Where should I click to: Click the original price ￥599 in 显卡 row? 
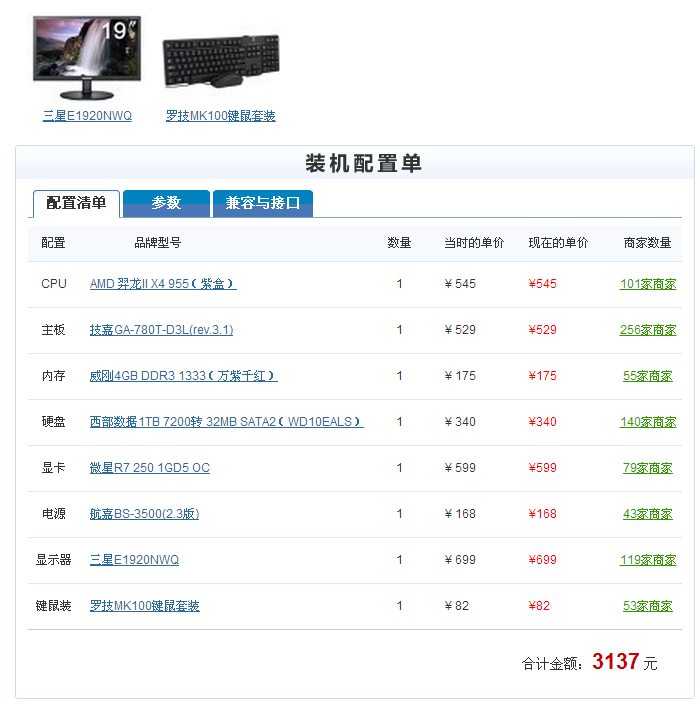click(x=460, y=468)
